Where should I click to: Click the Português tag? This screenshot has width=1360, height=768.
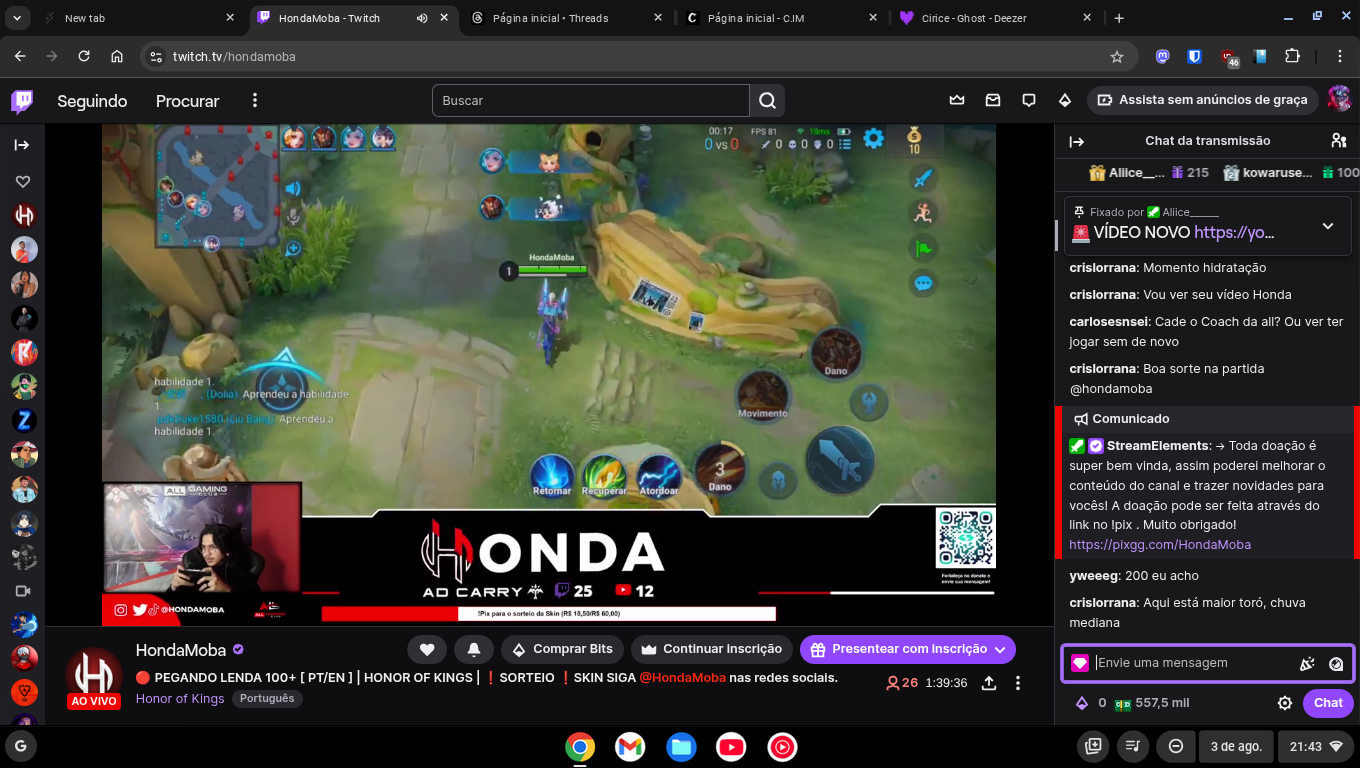(267, 698)
